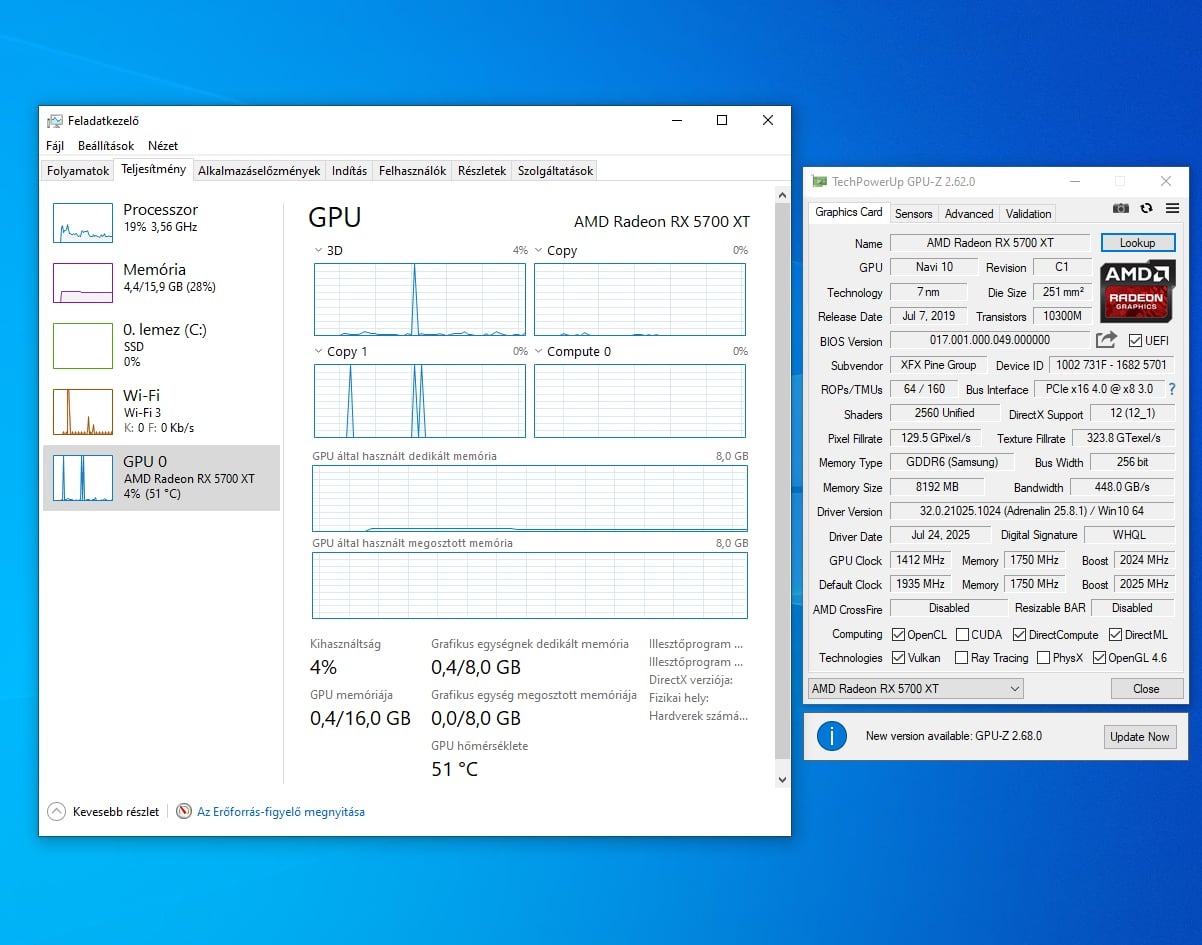Image resolution: width=1202 pixels, height=945 pixels.
Task: Open Beállítások menu
Action: tap(106, 145)
